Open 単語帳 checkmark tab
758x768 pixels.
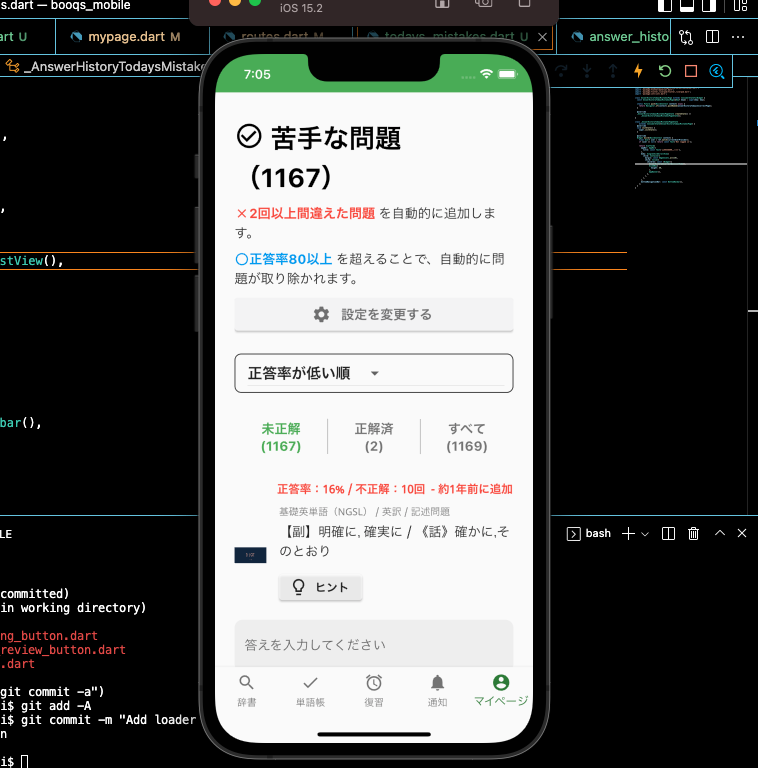(x=310, y=691)
